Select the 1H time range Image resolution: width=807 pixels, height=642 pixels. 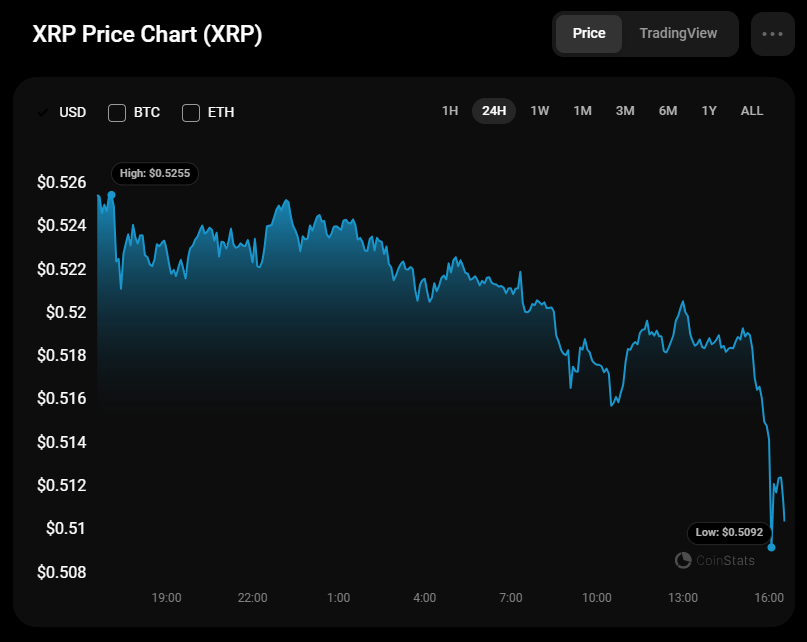tap(450, 111)
